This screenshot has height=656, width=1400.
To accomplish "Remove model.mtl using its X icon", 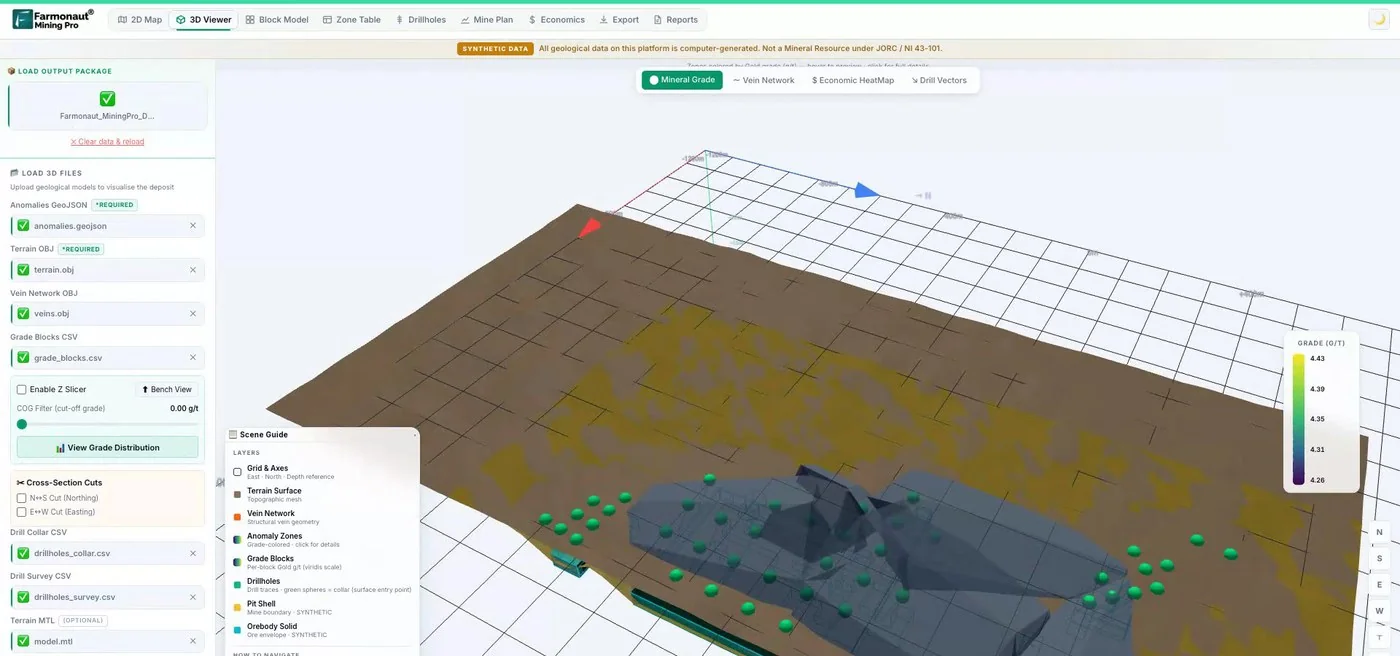I will [x=193, y=641].
